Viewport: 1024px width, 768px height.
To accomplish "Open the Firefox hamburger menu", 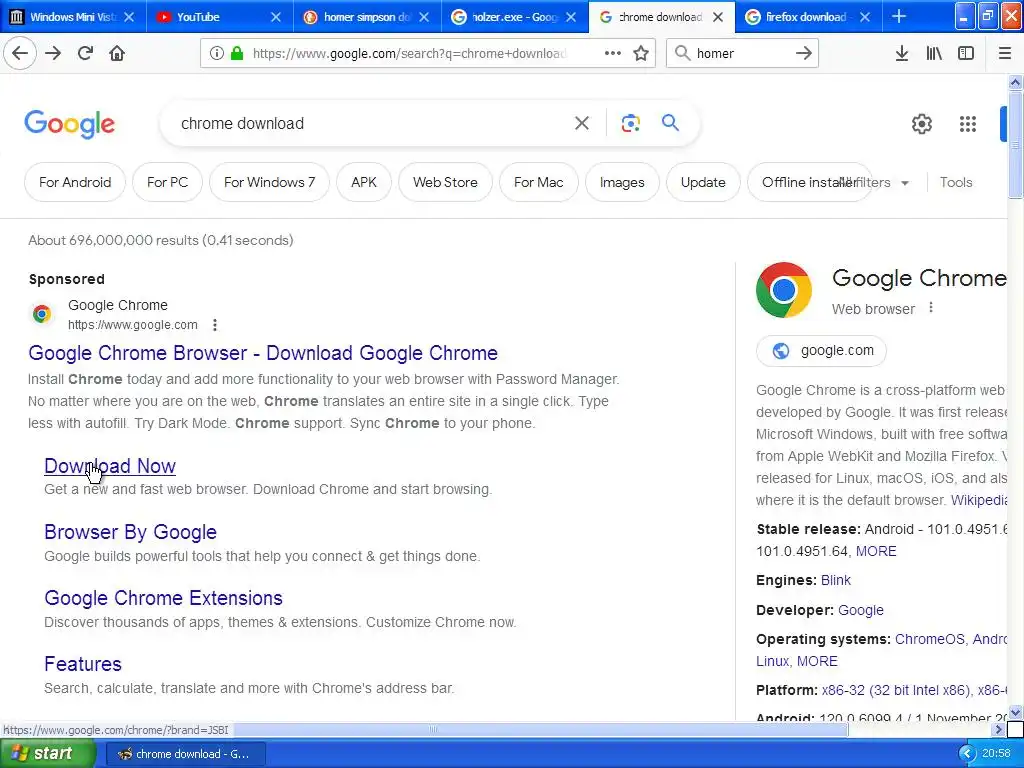I will click(x=1005, y=53).
